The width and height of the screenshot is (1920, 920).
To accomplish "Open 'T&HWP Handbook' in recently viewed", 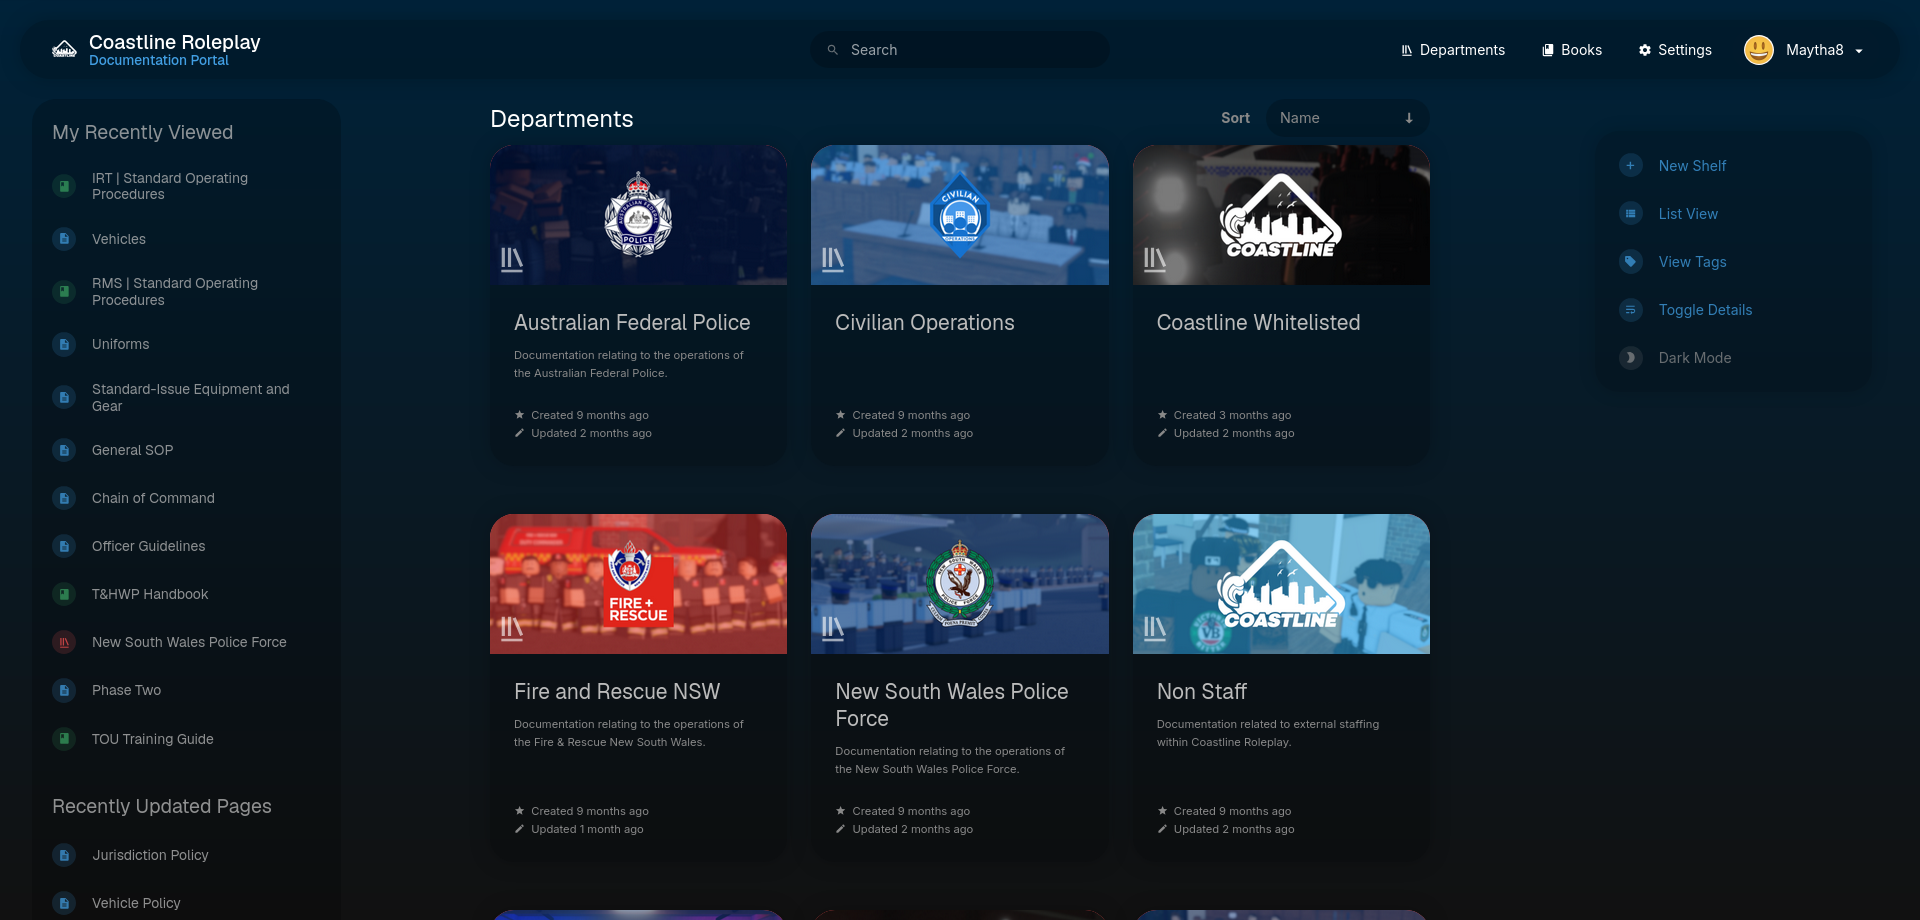I will 150,594.
